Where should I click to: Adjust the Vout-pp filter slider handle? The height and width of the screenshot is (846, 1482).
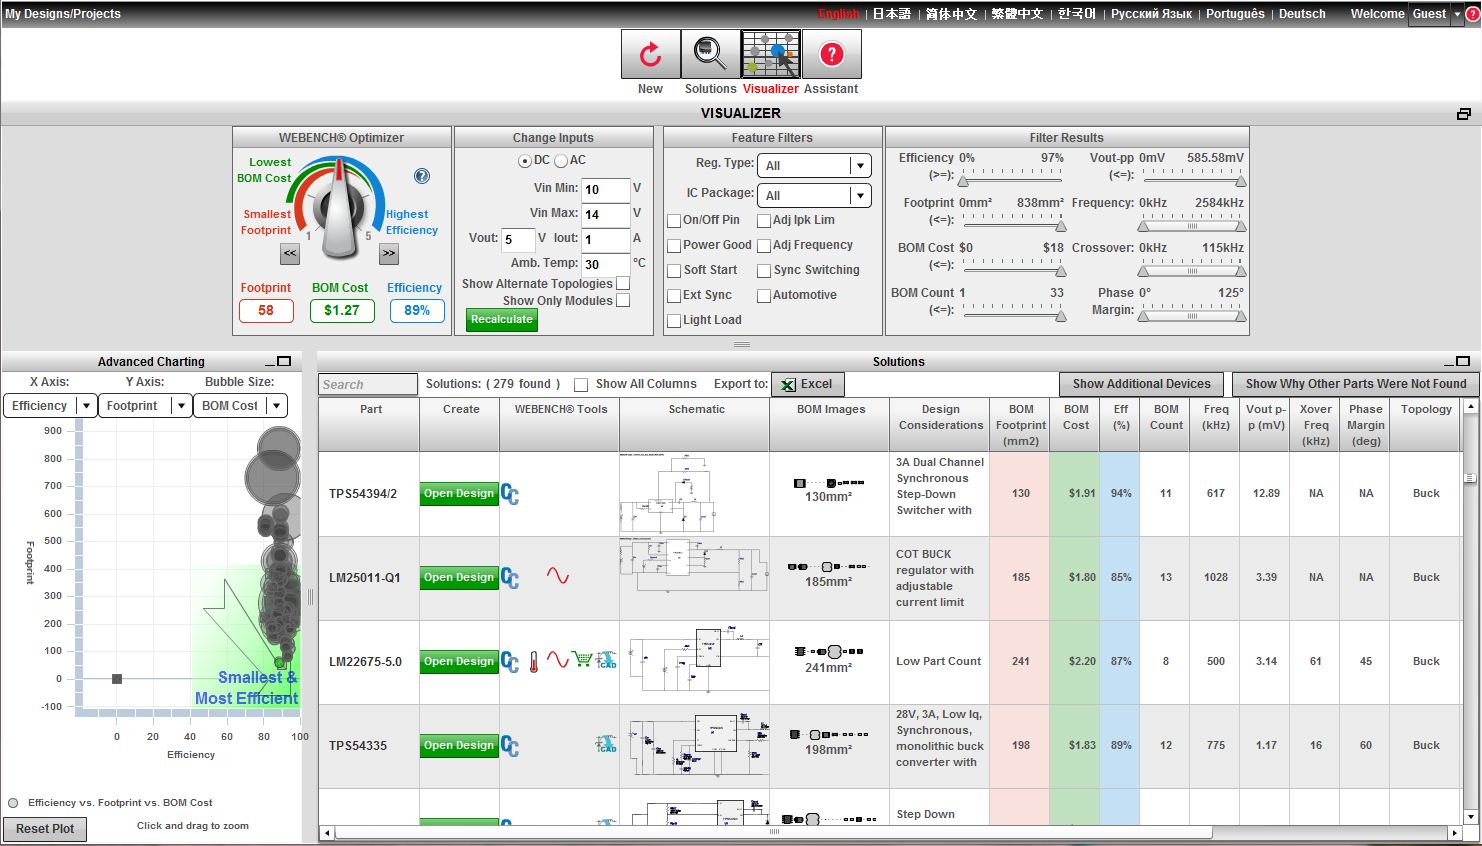tap(1241, 182)
